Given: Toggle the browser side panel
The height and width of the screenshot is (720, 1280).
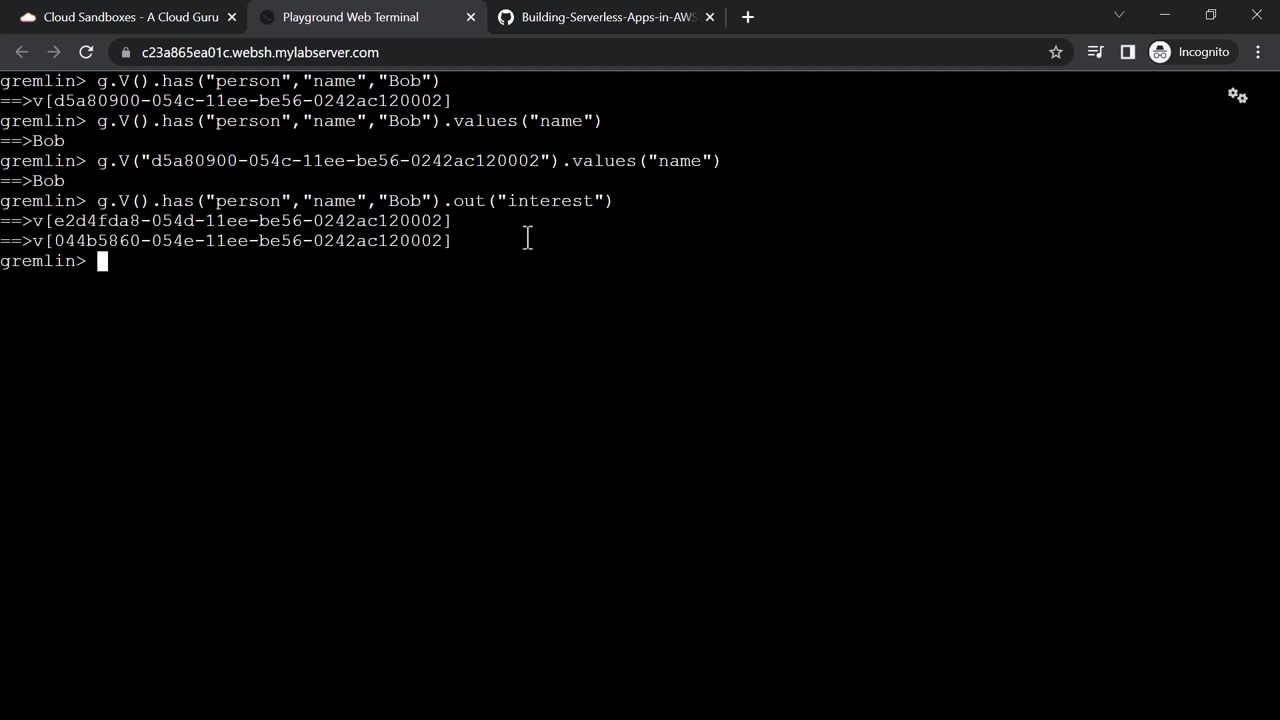Looking at the screenshot, I should pyautogui.click(x=1128, y=52).
